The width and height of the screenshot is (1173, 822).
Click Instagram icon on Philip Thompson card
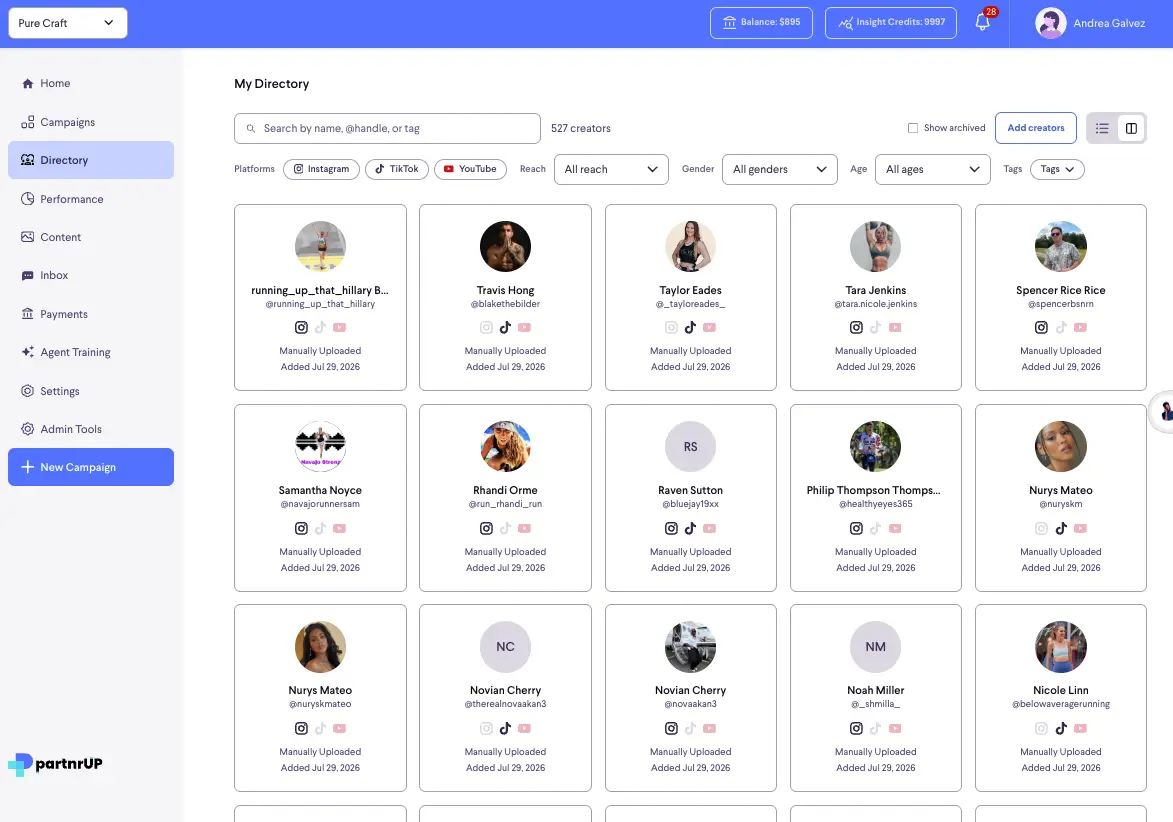857,529
